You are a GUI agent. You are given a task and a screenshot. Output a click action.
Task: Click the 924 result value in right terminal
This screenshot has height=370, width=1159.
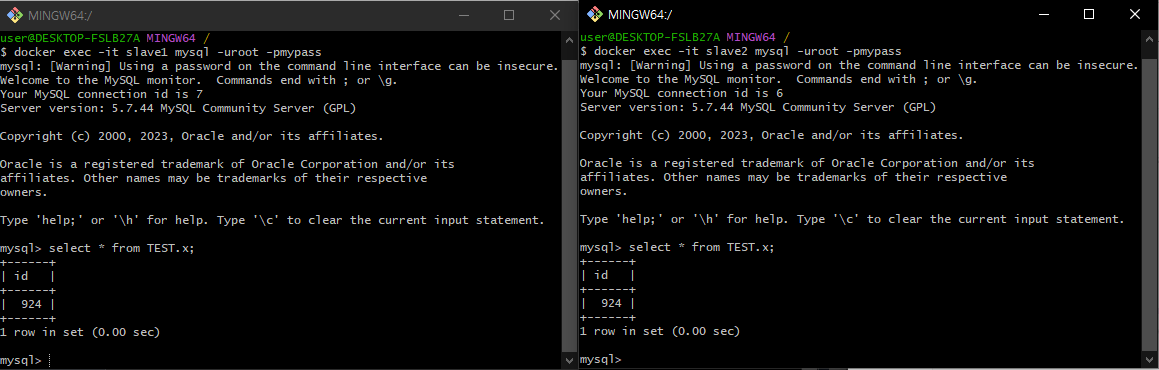[612, 303]
